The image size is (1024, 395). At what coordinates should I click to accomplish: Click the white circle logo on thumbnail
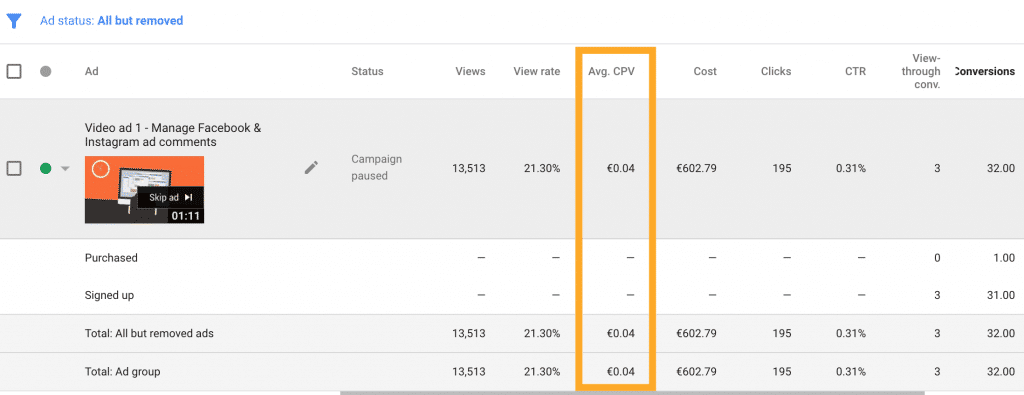pos(100,170)
